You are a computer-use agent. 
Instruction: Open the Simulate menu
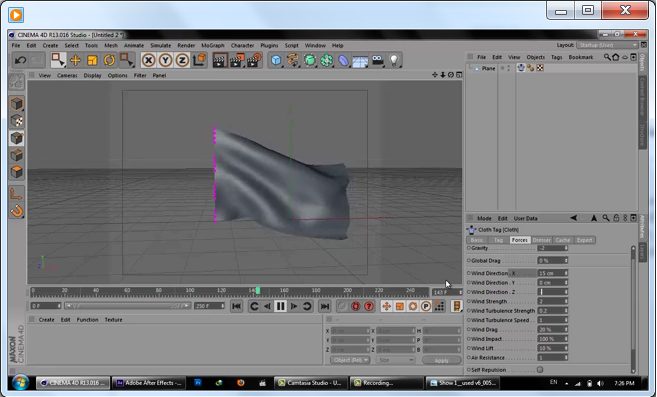pyautogui.click(x=160, y=45)
